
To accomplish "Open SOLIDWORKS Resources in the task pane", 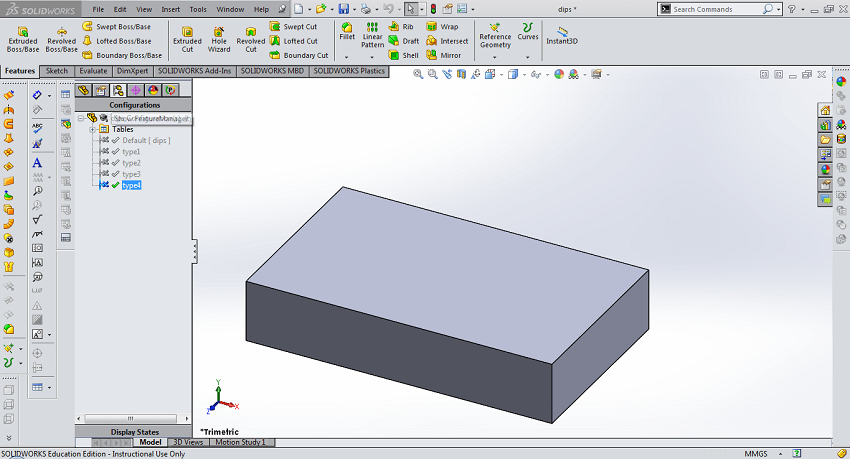I will (825, 111).
